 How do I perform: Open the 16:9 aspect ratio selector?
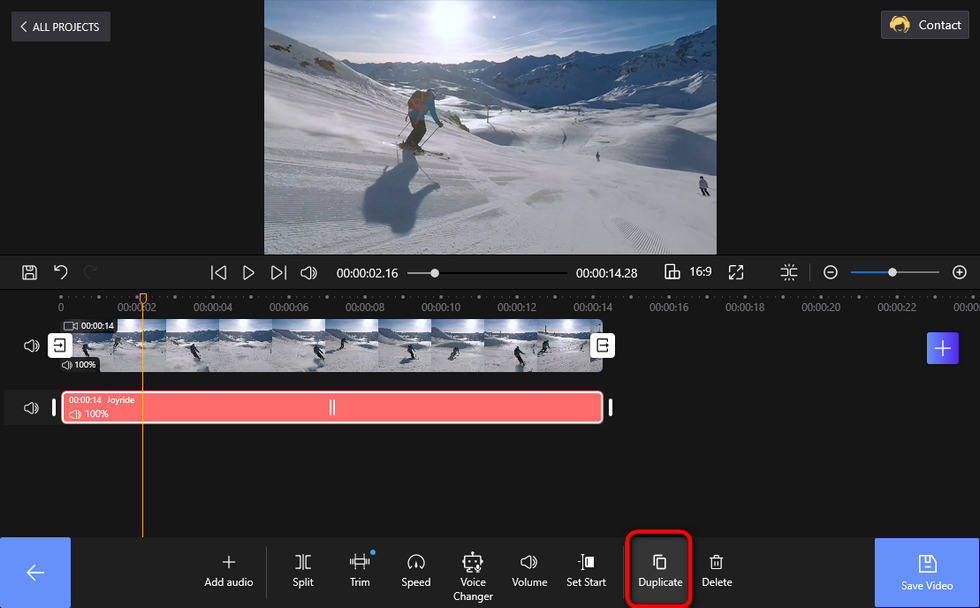688,272
